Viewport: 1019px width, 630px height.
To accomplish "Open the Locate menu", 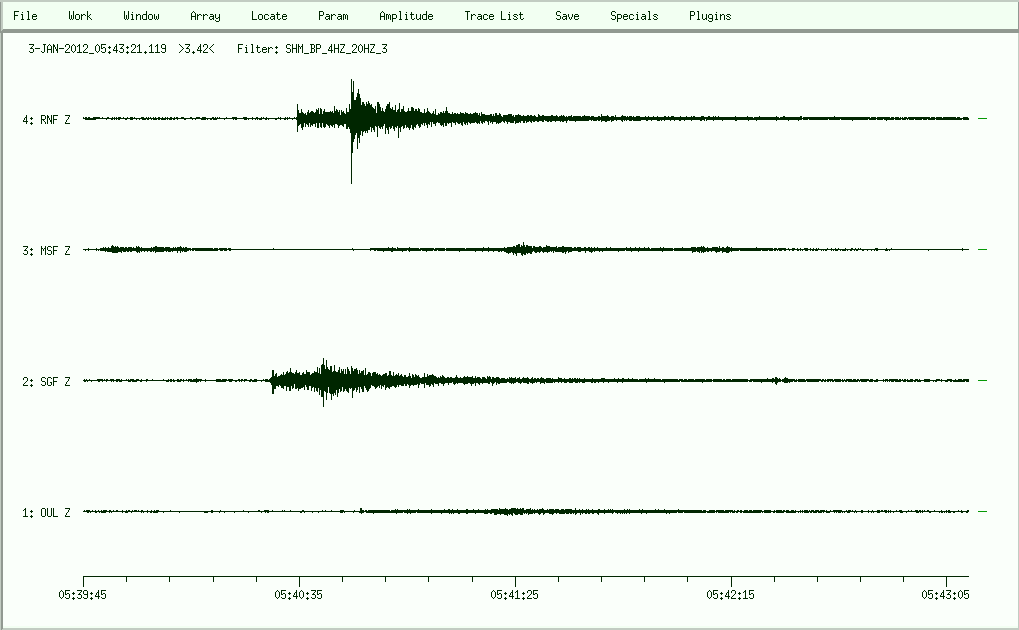I will [269, 16].
